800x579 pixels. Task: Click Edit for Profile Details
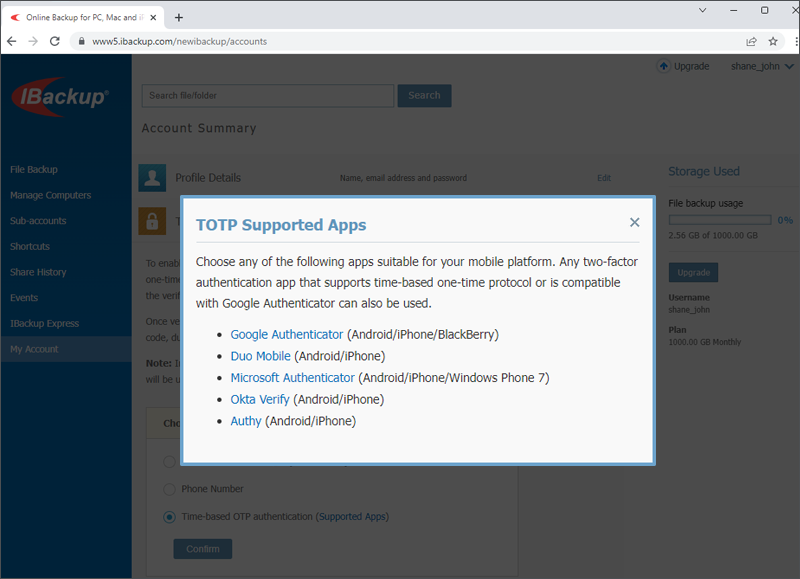pos(604,178)
